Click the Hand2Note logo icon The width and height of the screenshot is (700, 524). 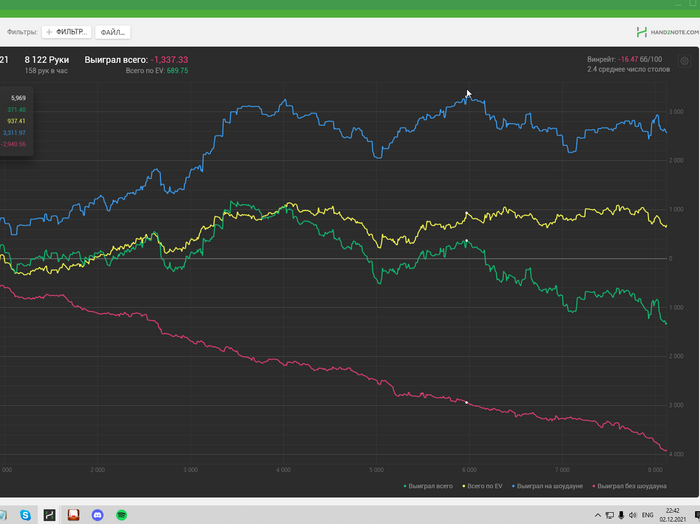click(x=642, y=32)
